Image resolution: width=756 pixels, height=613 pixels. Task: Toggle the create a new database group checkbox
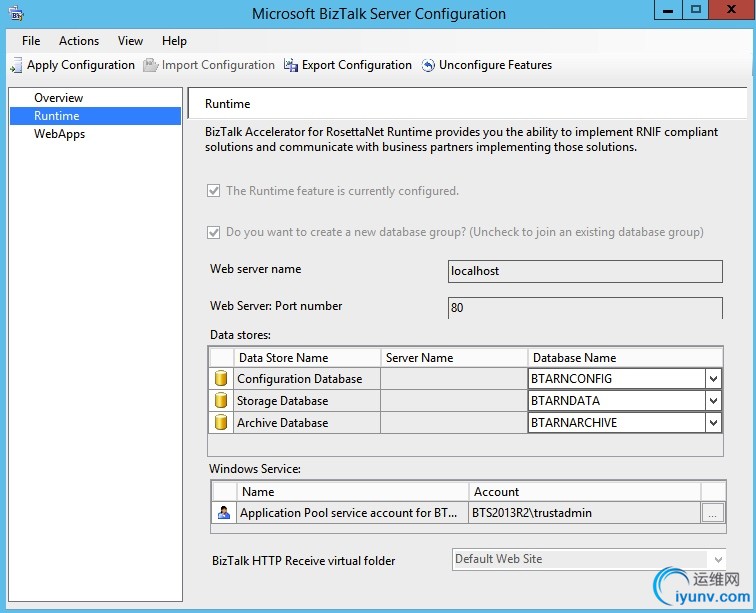[214, 232]
